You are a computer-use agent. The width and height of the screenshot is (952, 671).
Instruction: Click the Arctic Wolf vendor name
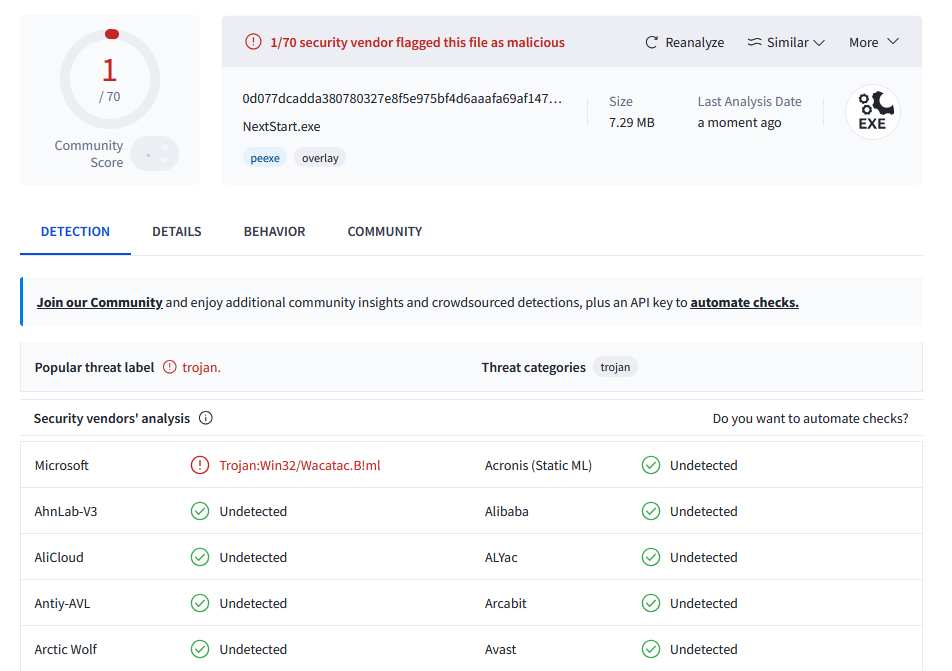[x=66, y=650]
